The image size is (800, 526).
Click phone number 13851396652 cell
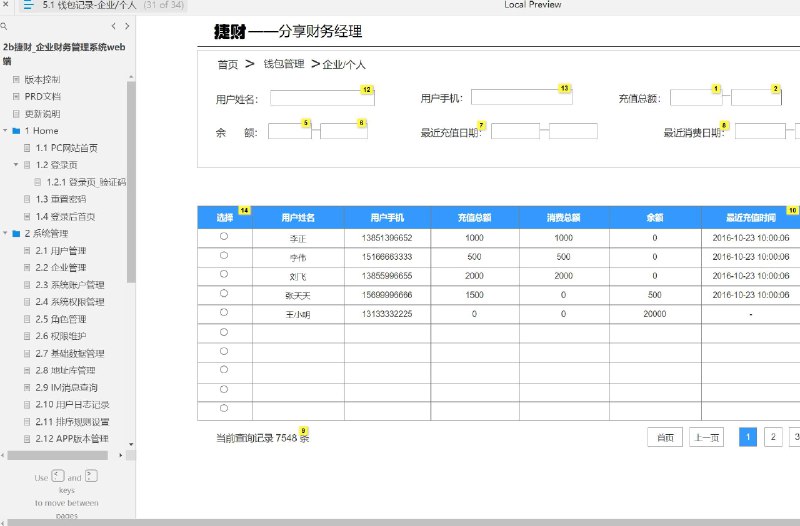(387, 238)
